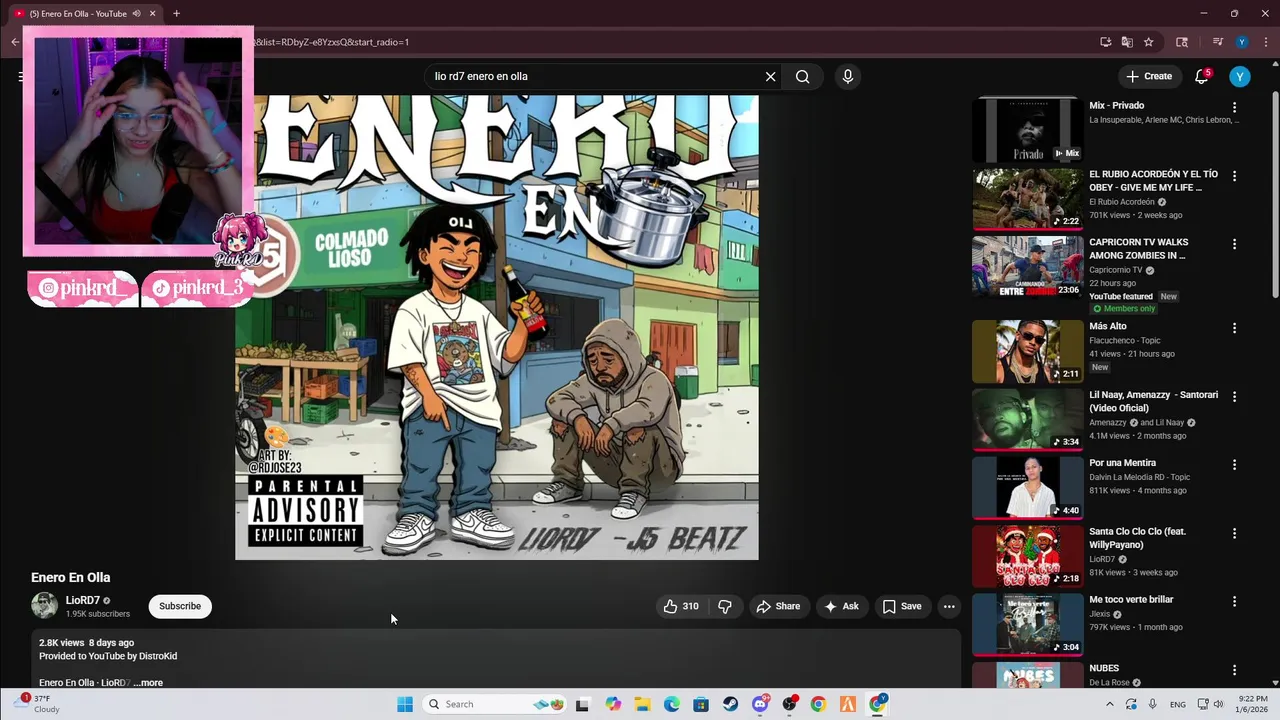Go back in browser history
This screenshot has height=720, width=1280.
[x=14, y=42]
